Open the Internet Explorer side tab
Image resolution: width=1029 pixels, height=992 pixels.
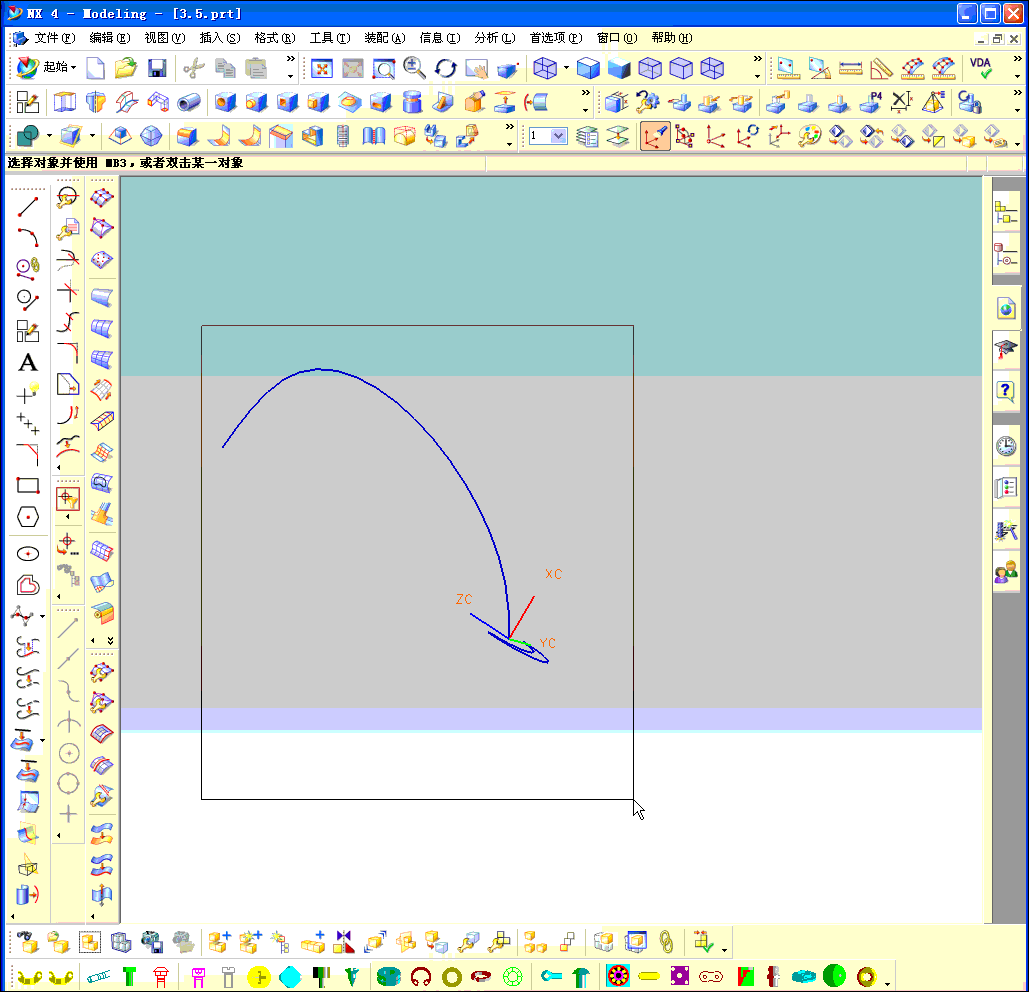click(1007, 308)
